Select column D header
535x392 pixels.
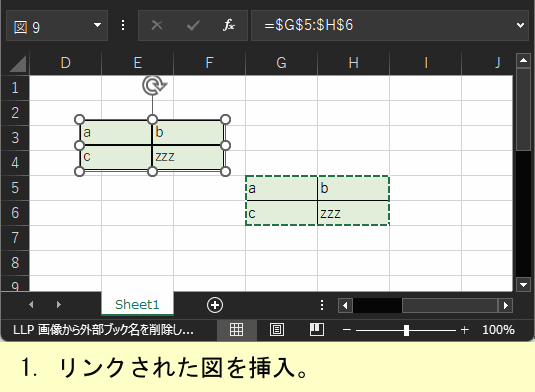66,63
